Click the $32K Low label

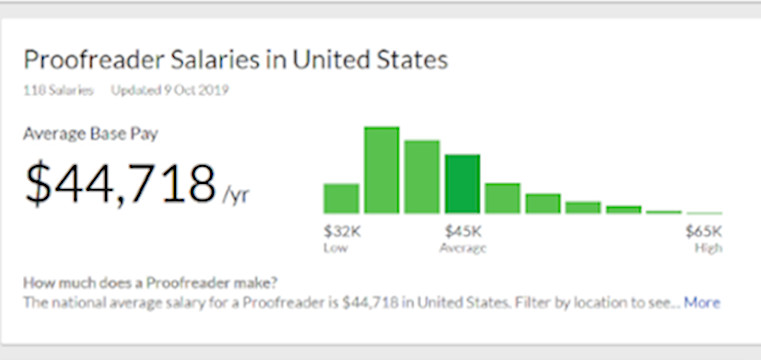click(x=342, y=239)
